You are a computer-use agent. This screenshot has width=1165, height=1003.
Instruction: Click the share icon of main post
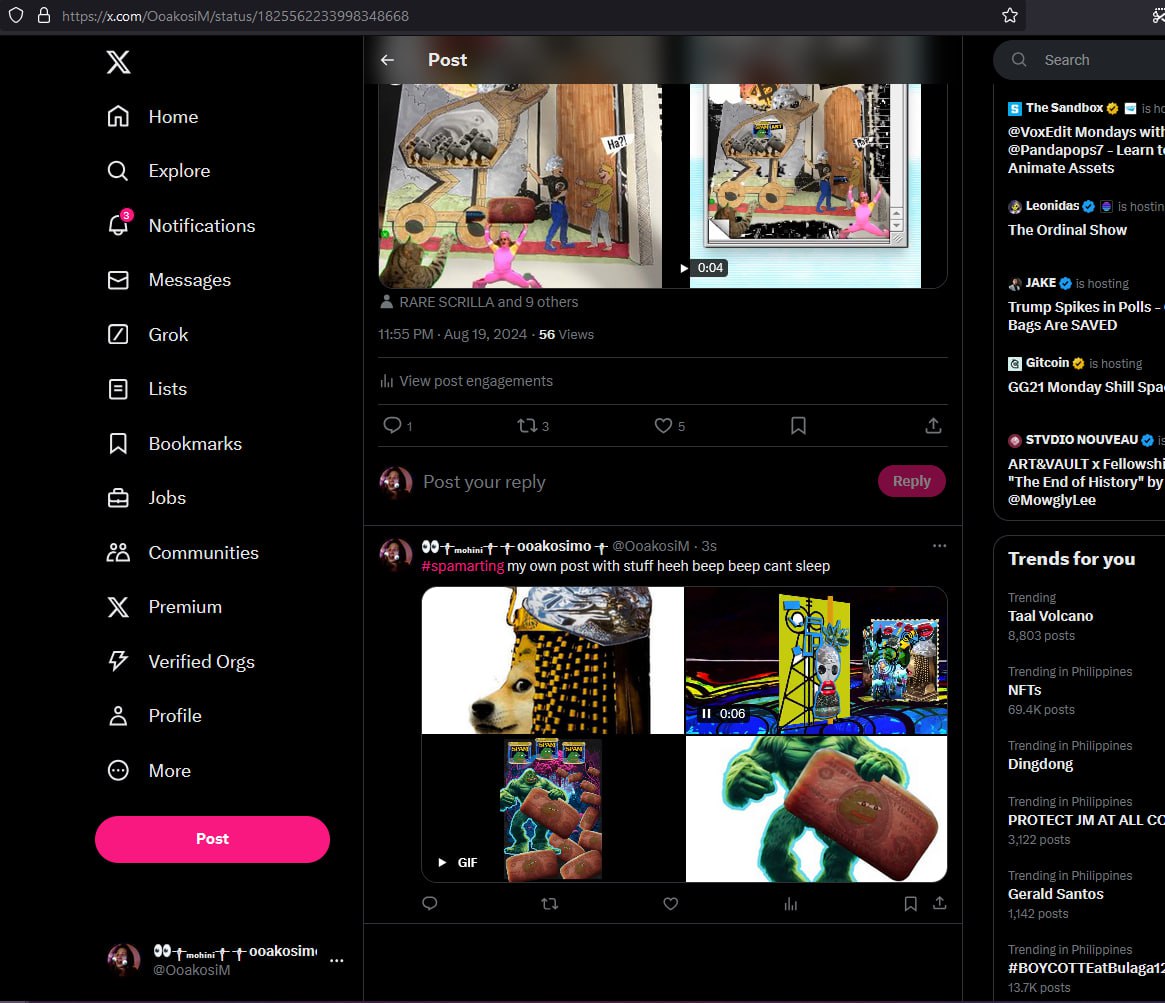[x=933, y=425]
